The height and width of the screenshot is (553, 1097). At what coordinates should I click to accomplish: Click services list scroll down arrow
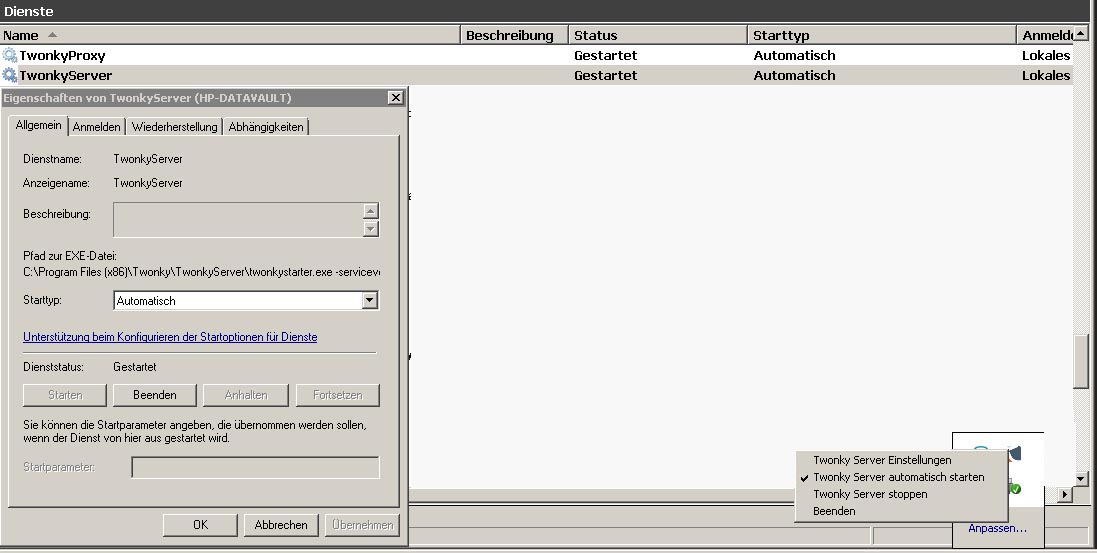coord(1081,479)
